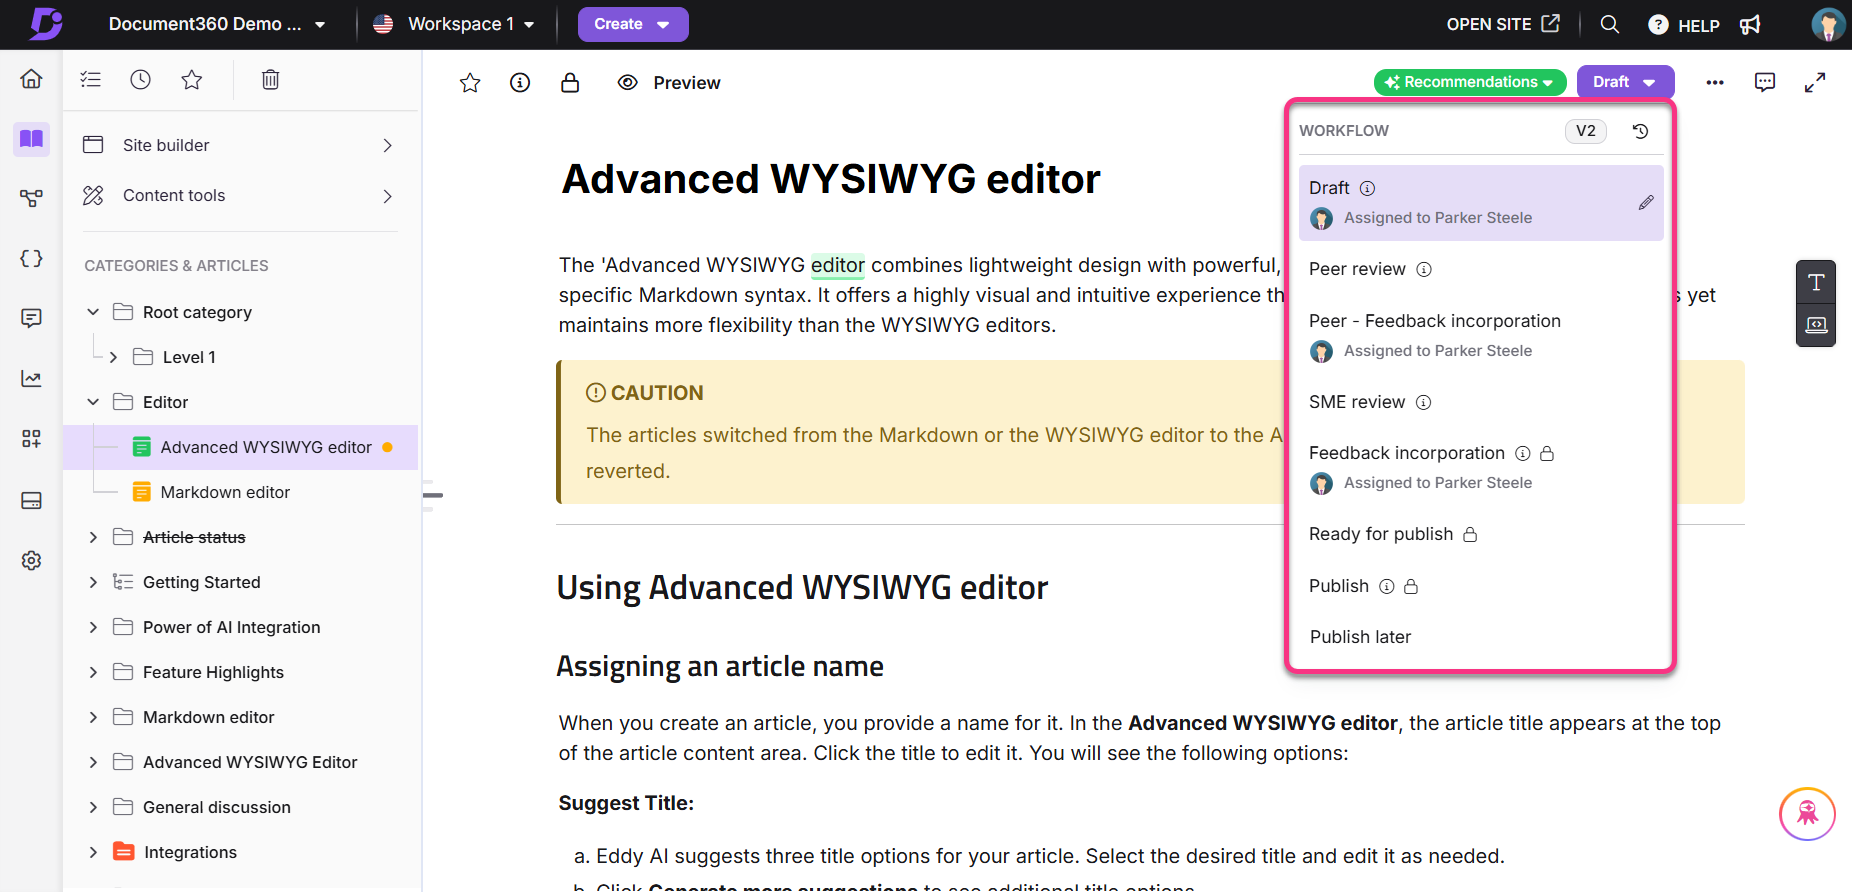This screenshot has height=892, width=1852.
Task: Open the user profile avatar
Action: tap(1828, 24)
